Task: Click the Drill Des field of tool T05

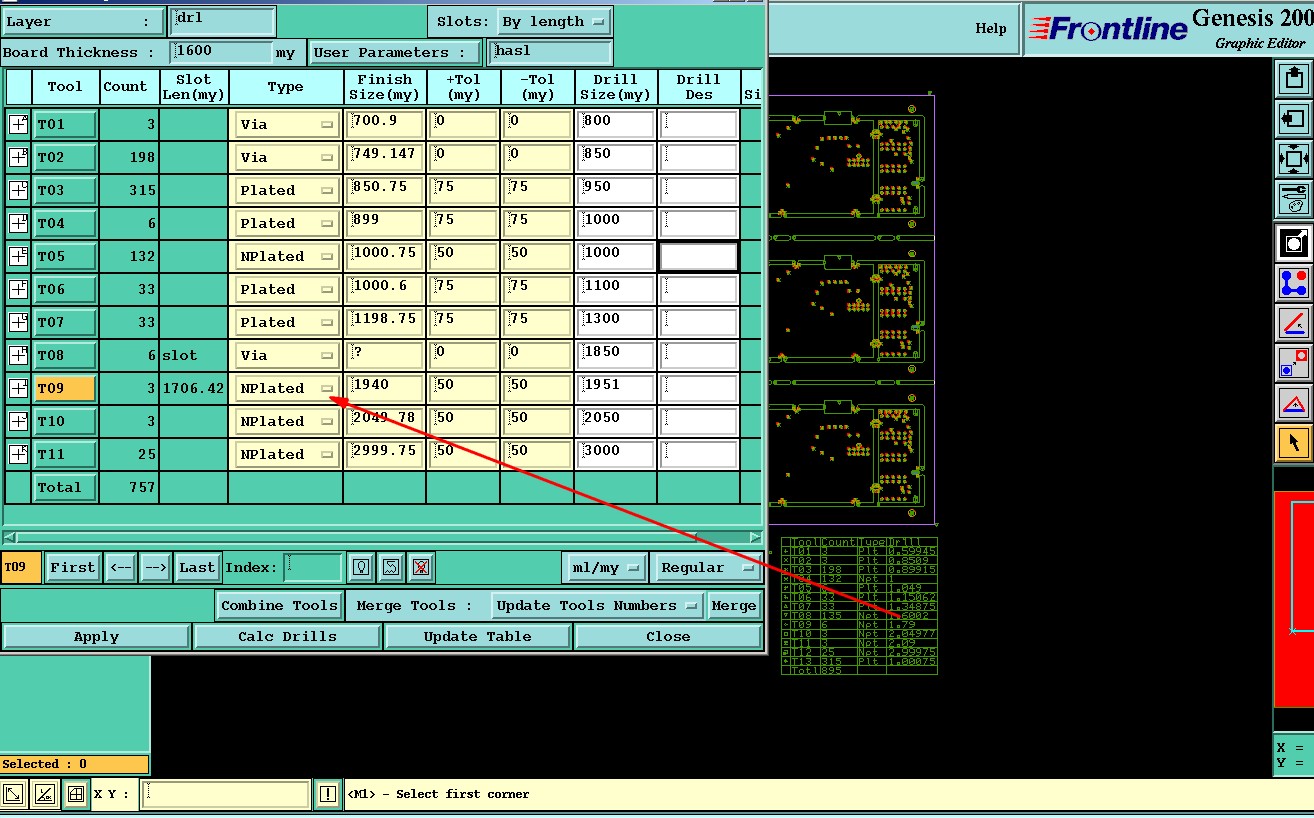Action: point(699,256)
